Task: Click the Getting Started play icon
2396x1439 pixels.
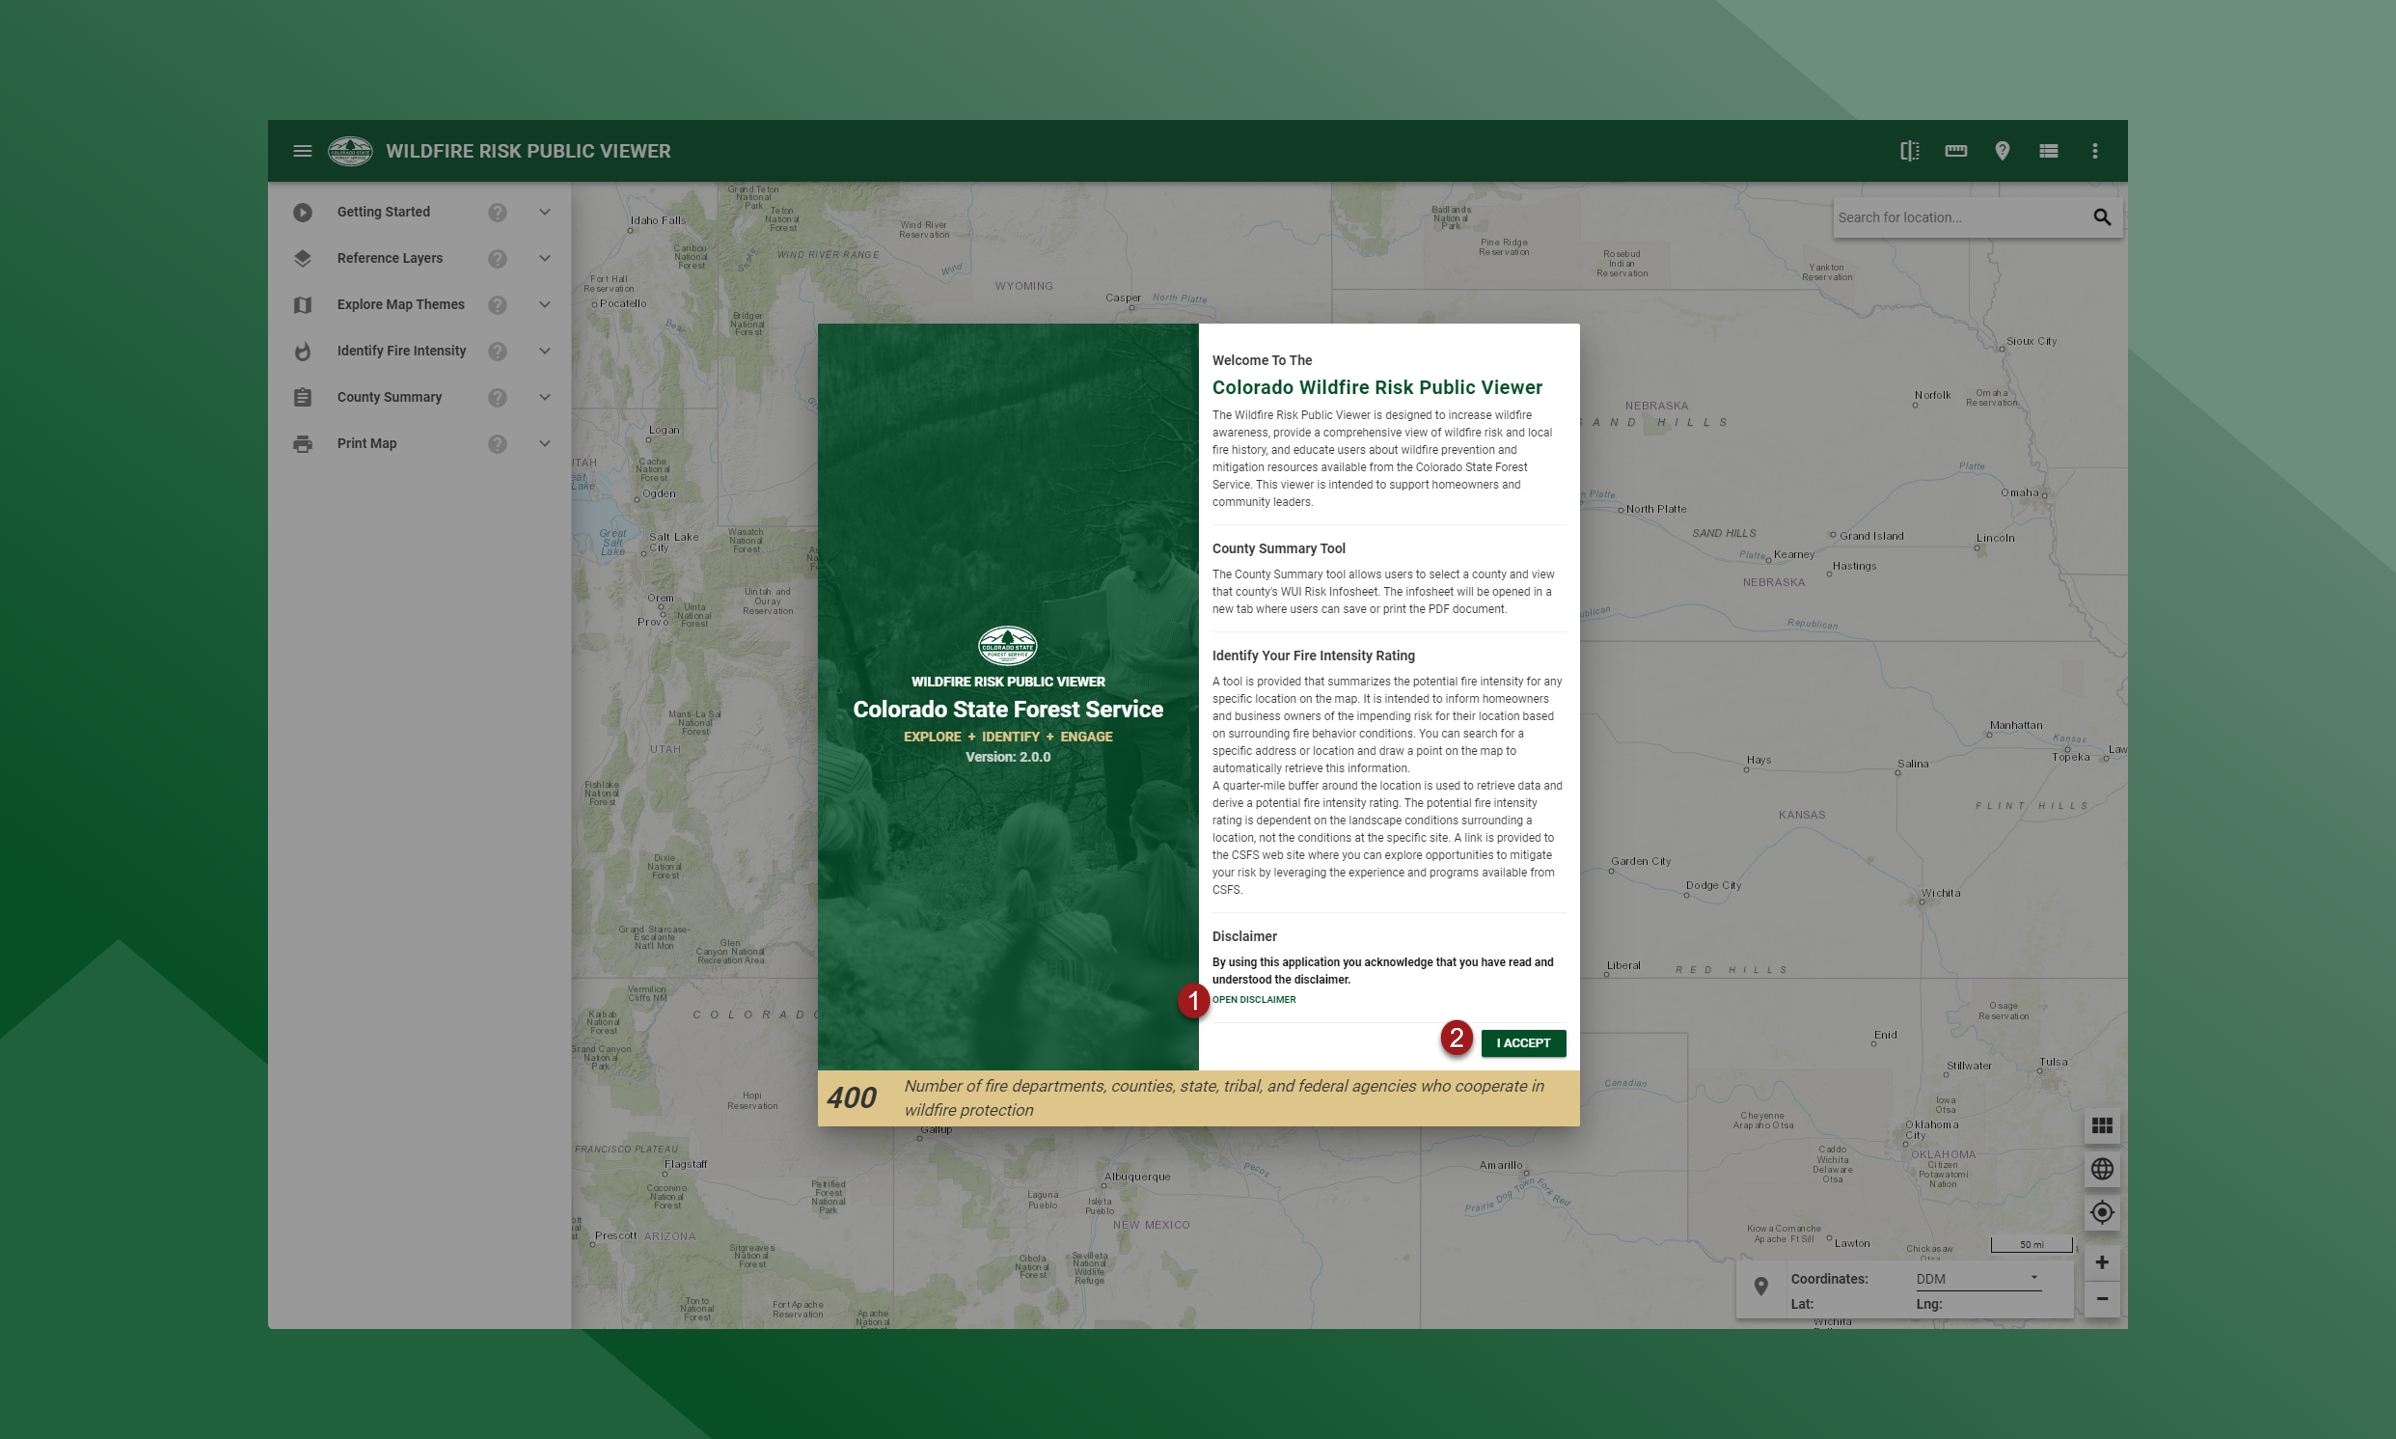Action: (x=302, y=212)
